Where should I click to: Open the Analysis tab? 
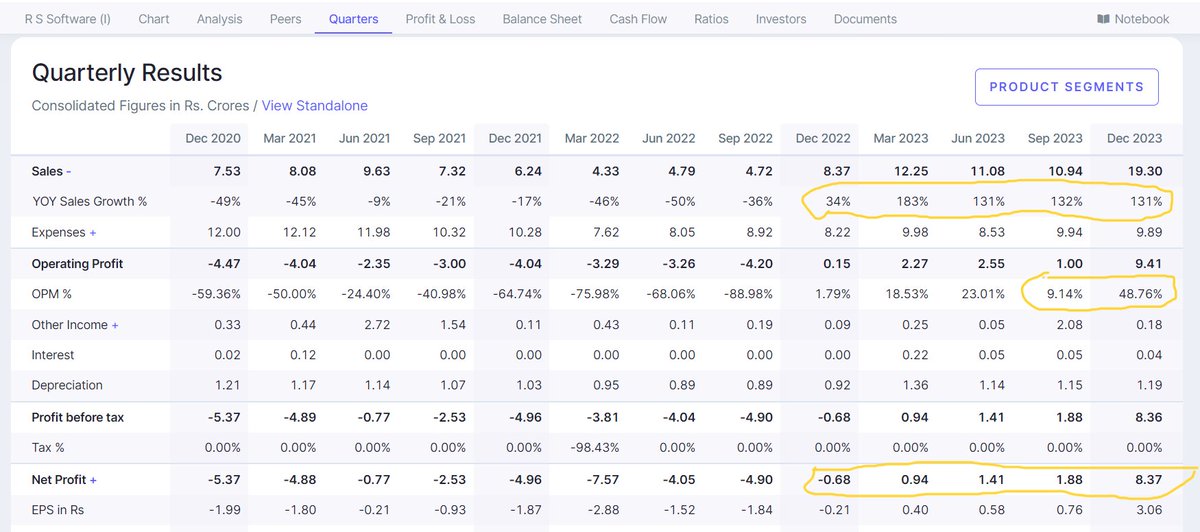(219, 19)
